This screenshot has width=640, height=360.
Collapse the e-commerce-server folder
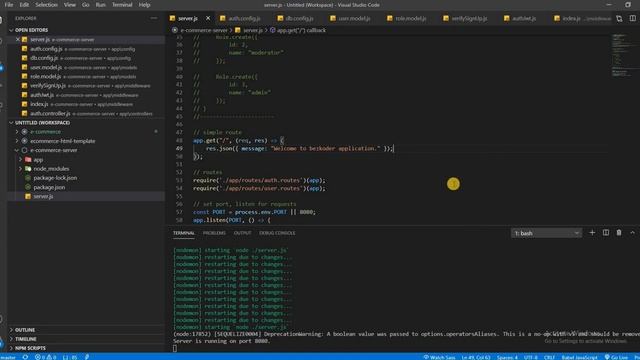(x=53, y=150)
